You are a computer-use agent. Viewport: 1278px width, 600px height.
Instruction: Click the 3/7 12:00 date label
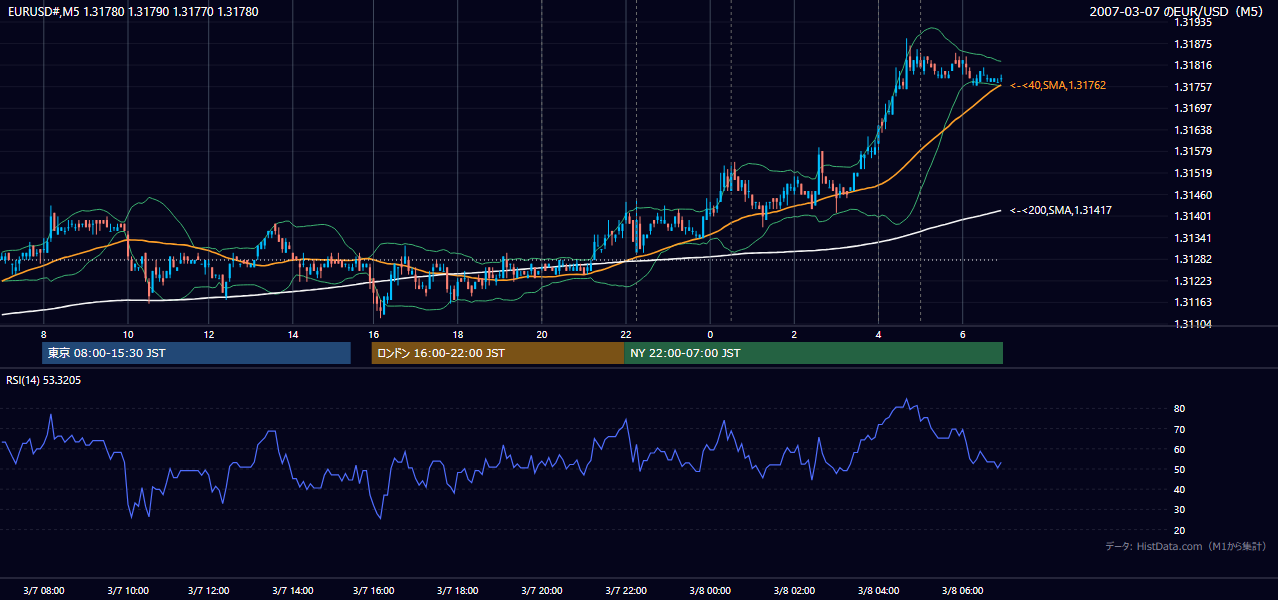(209, 590)
